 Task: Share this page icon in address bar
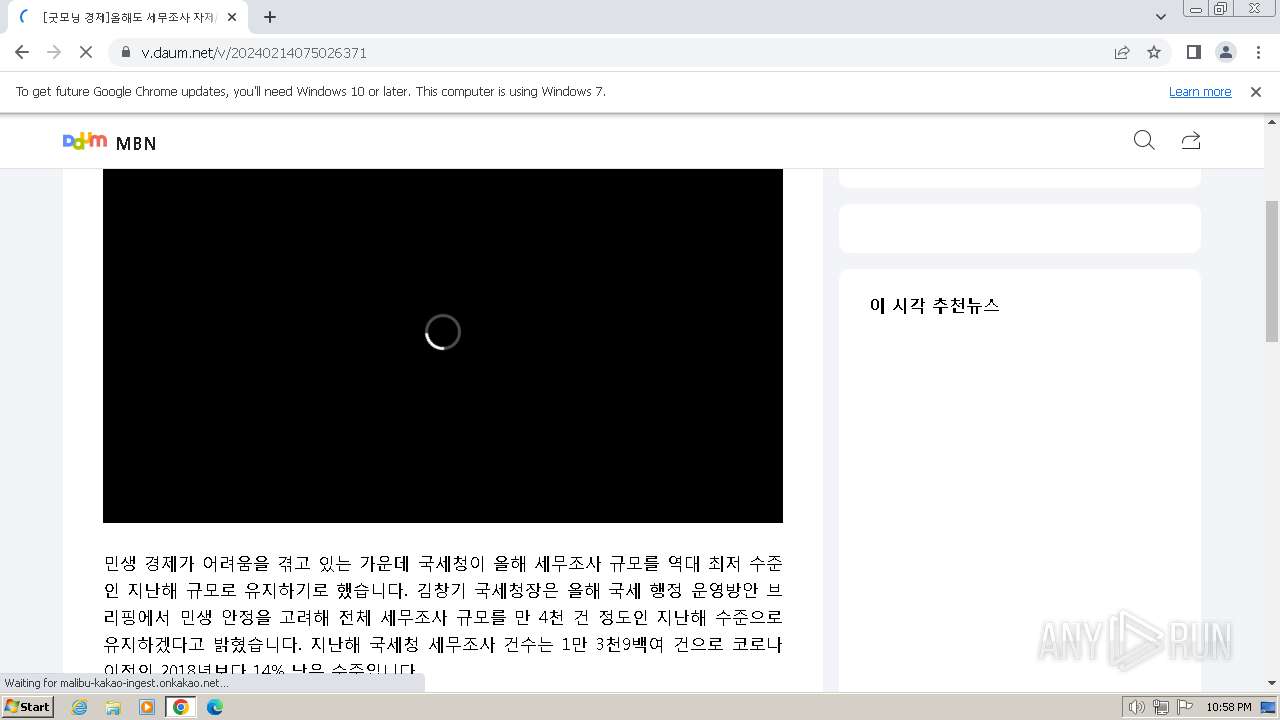click(1122, 52)
